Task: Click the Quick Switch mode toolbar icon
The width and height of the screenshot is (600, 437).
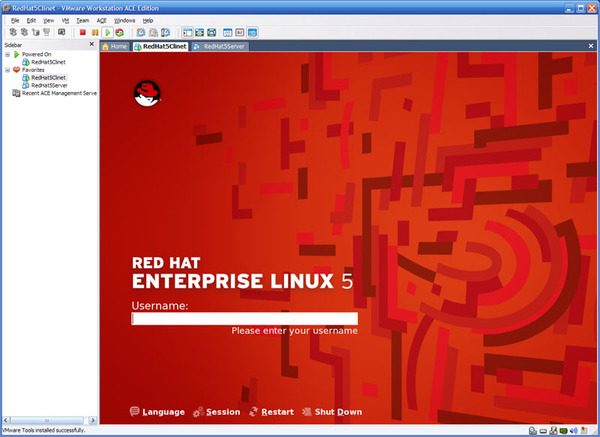Action: [x=199, y=33]
